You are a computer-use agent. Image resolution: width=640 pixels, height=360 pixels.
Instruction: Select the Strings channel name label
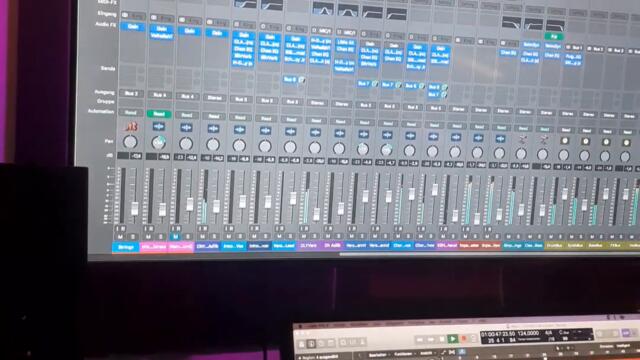coord(126,247)
